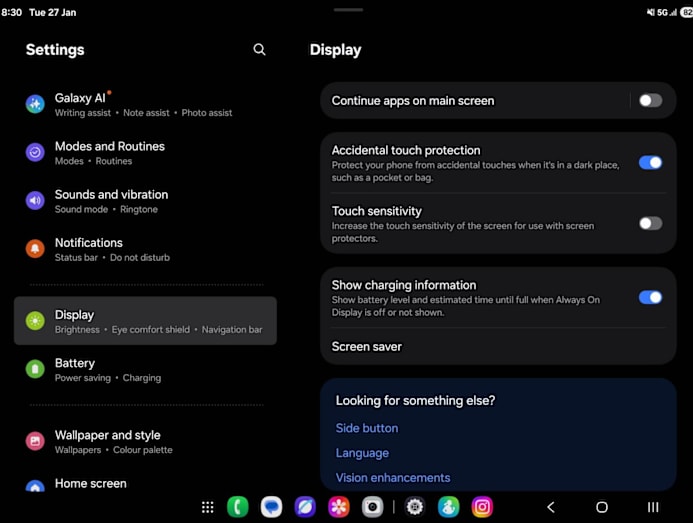This screenshot has height=523, width=693.
Task: Go to Sounds and vibration settings
Action: pyautogui.click(x=111, y=201)
